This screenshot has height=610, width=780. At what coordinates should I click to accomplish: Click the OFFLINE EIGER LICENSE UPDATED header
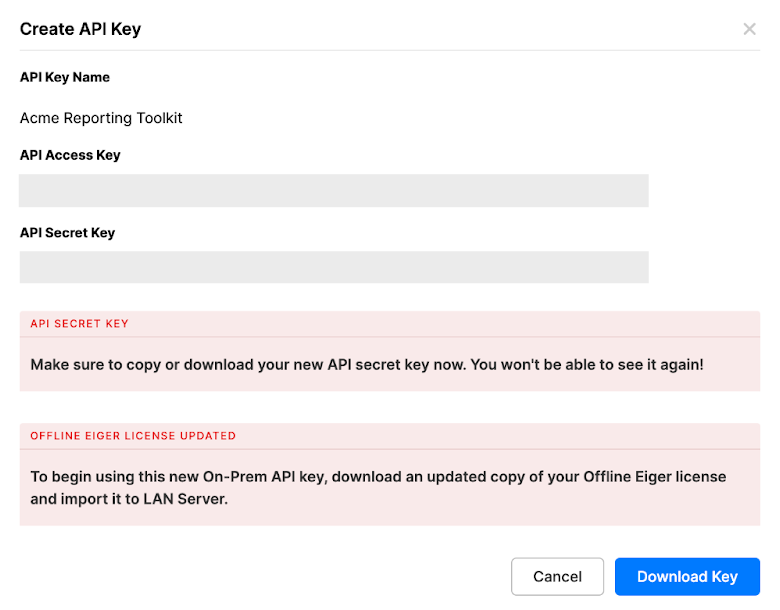tap(133, 436)
